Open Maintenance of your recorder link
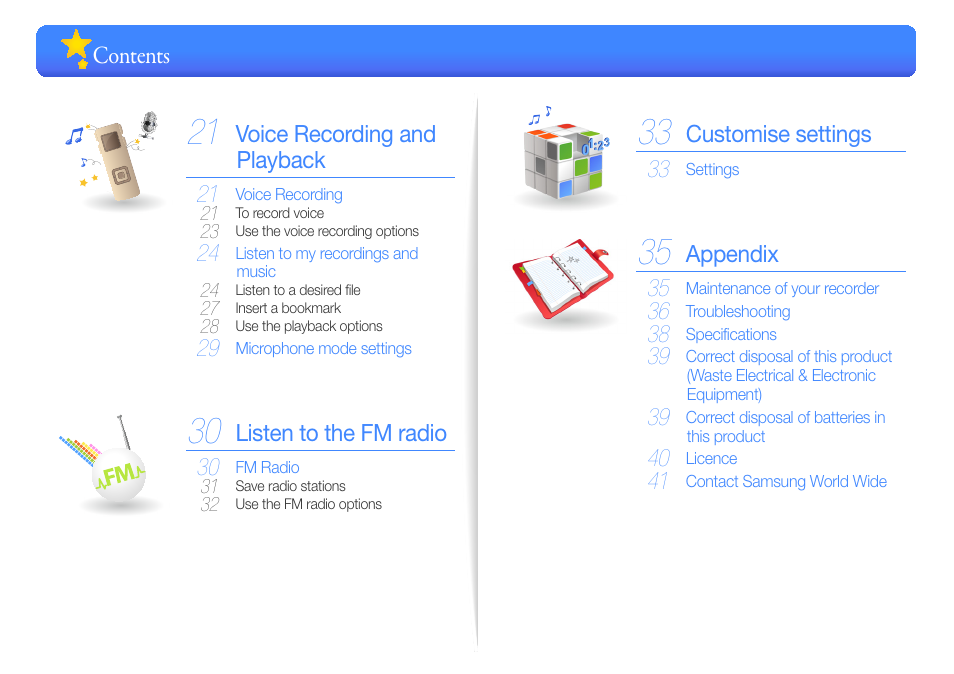 [x=782, y=288]
